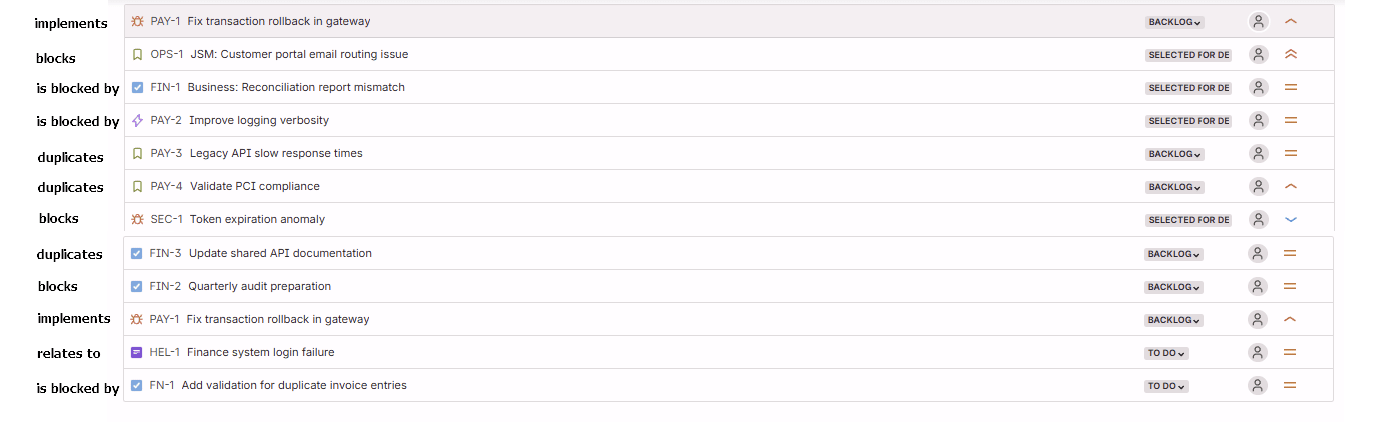The height and width of the screenshot is (434, 1386).
Task: Open the "Business: Reconciliation report mismatch" issue
Action: click(x=296, y=87)
